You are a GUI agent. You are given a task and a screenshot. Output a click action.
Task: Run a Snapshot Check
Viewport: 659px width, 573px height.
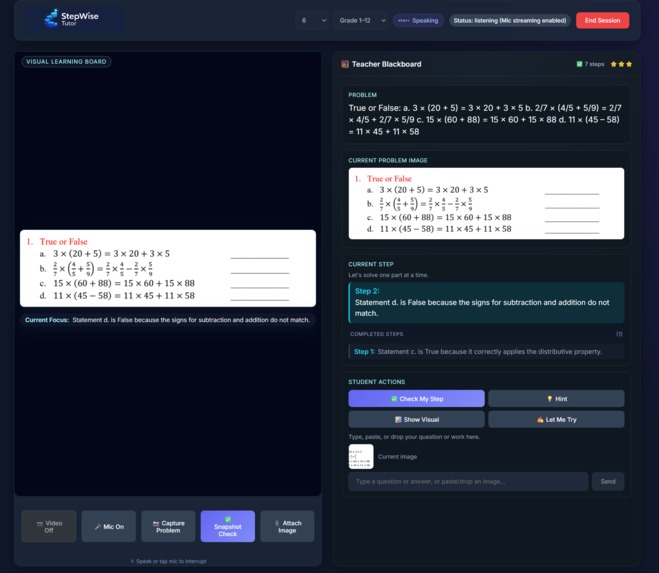click(228, 526)
